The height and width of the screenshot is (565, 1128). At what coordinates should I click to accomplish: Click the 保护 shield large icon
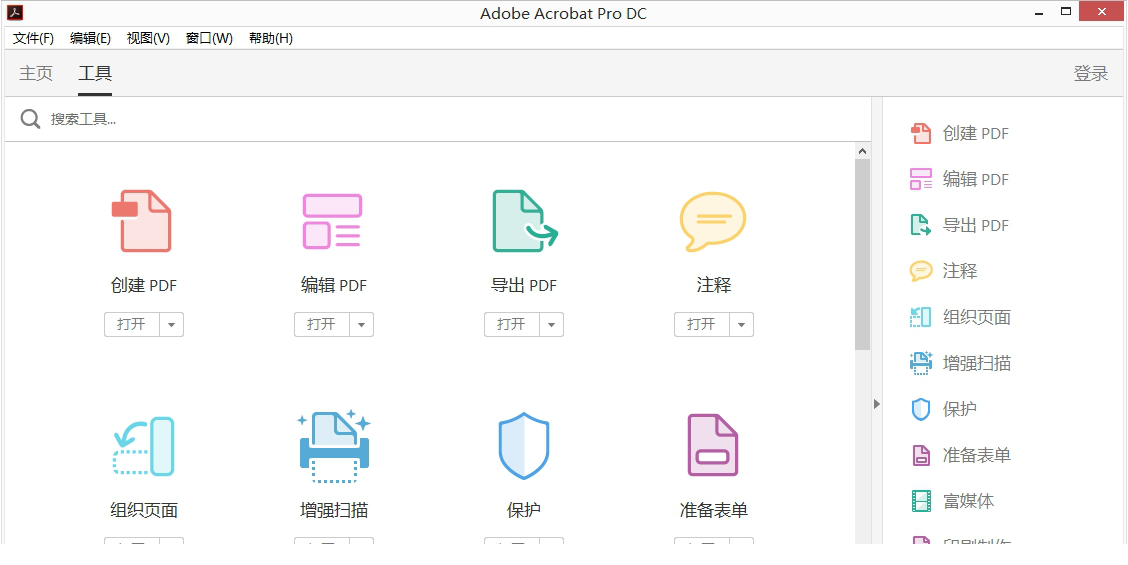[524, 446]
